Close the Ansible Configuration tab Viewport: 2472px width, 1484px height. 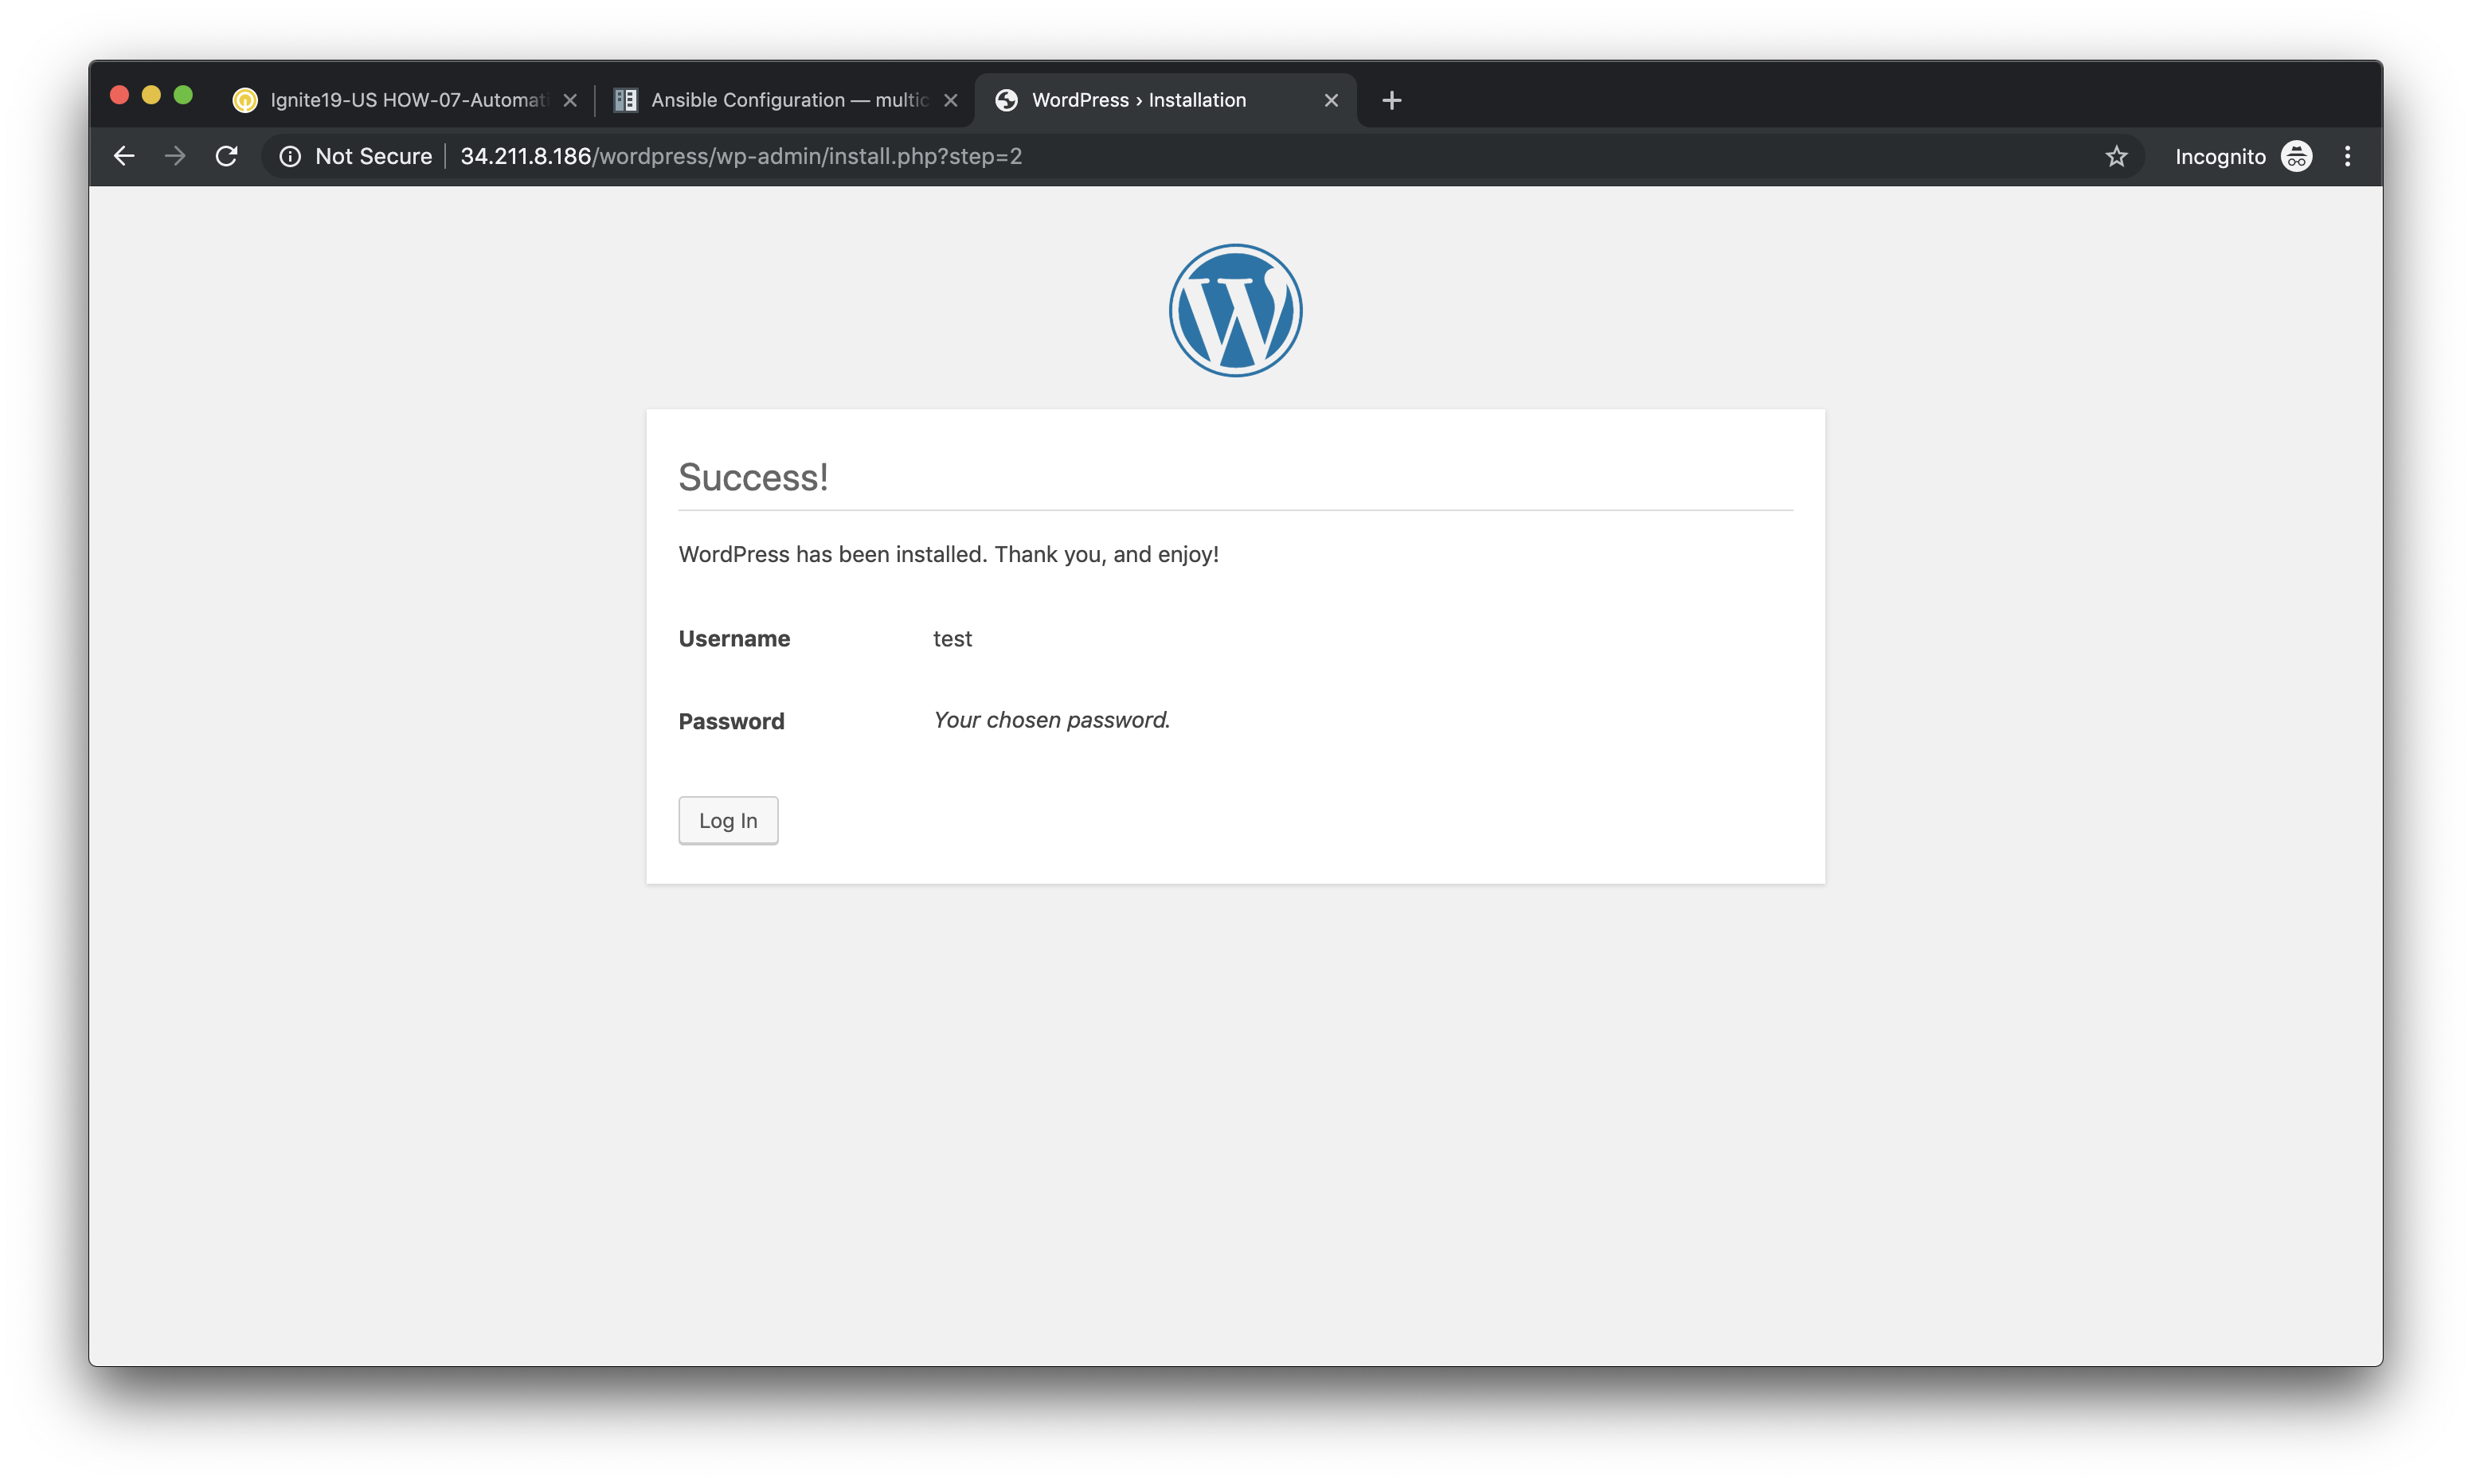click(951, 100)
